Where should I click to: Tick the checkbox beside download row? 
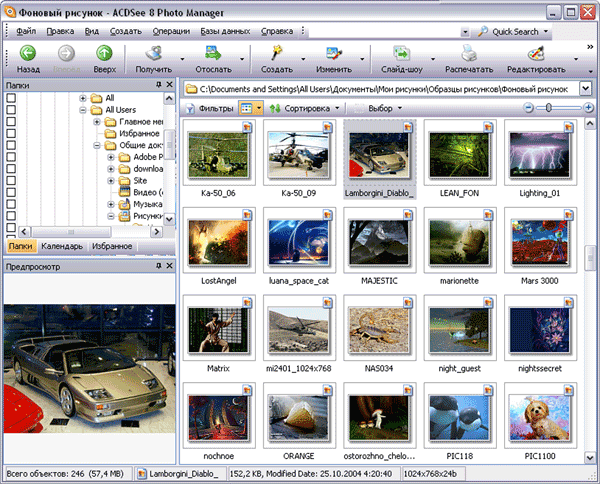click(11, 169)
